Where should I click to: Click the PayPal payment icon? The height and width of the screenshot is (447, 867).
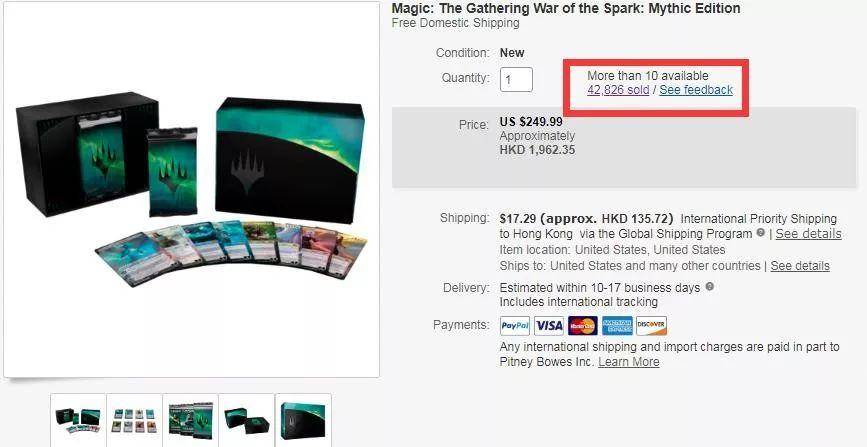pos(515,326)
